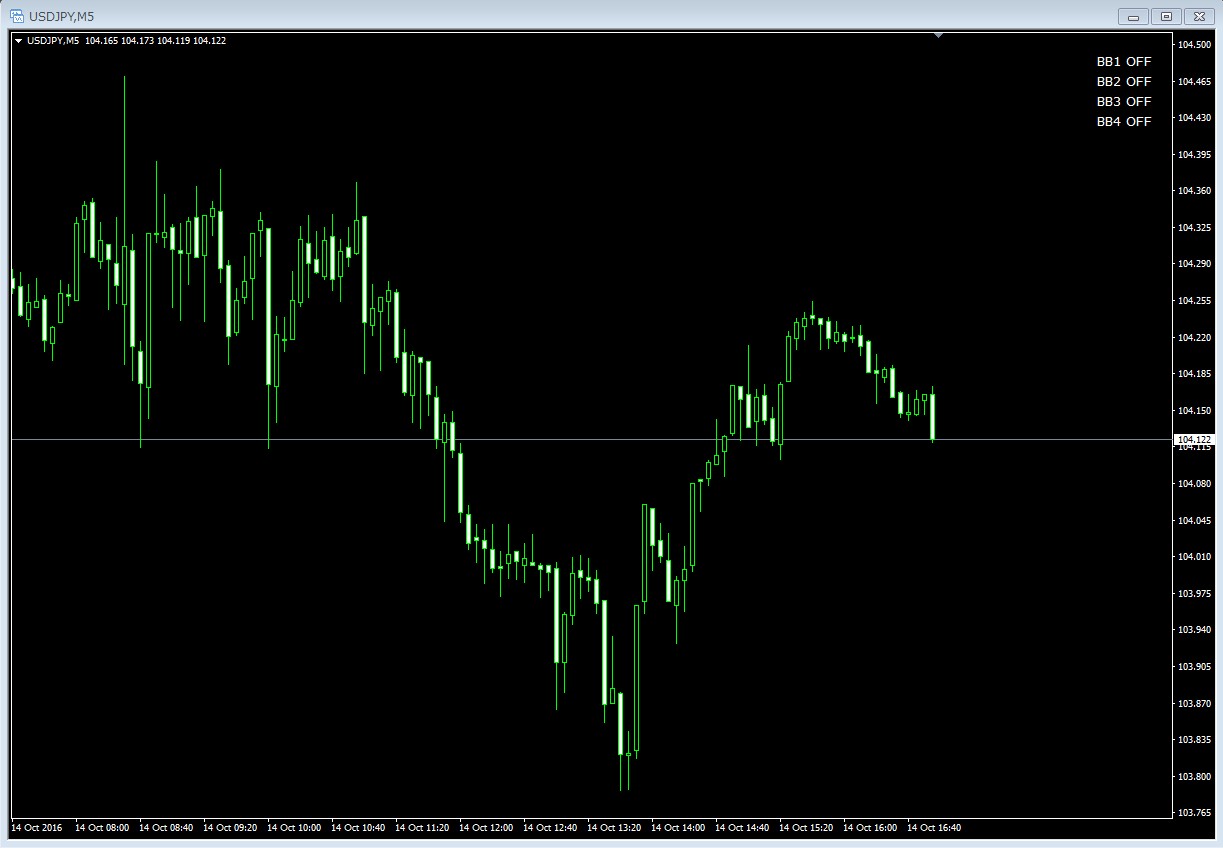The width and height of the screenshot is (1223, 848).
Task: Click the USDJPY,M5 window title text
Action: 62,16
